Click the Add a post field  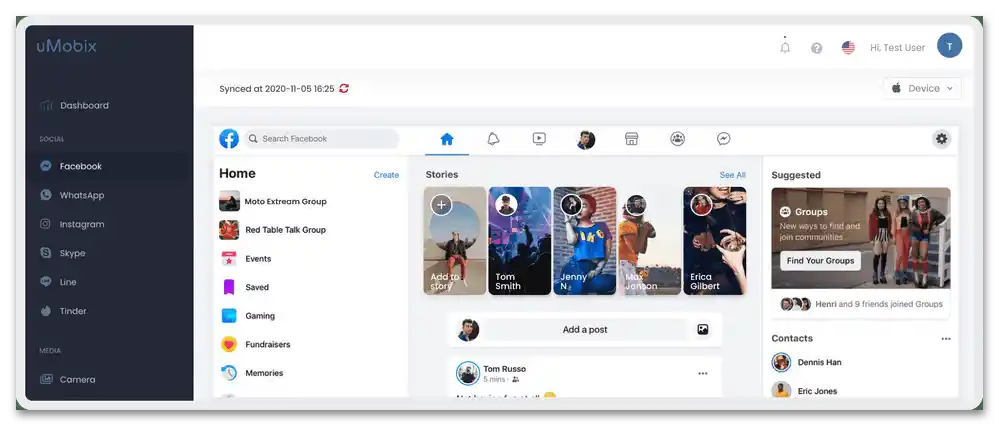tap(585, 330)
